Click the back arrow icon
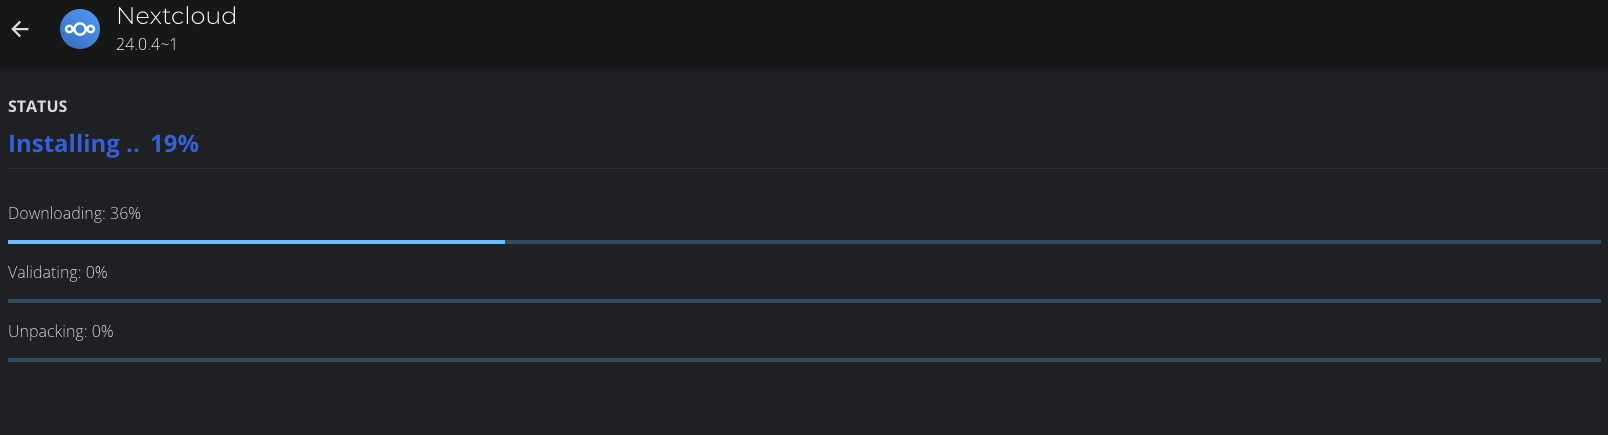 [x=20, y=29]
